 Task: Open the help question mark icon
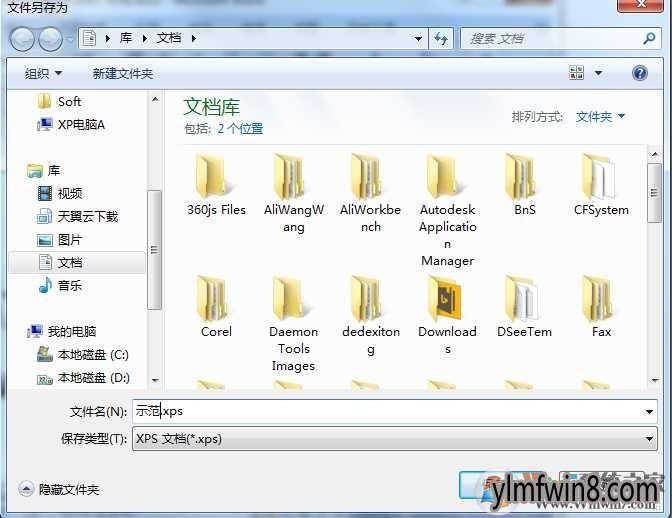point(639,73)
